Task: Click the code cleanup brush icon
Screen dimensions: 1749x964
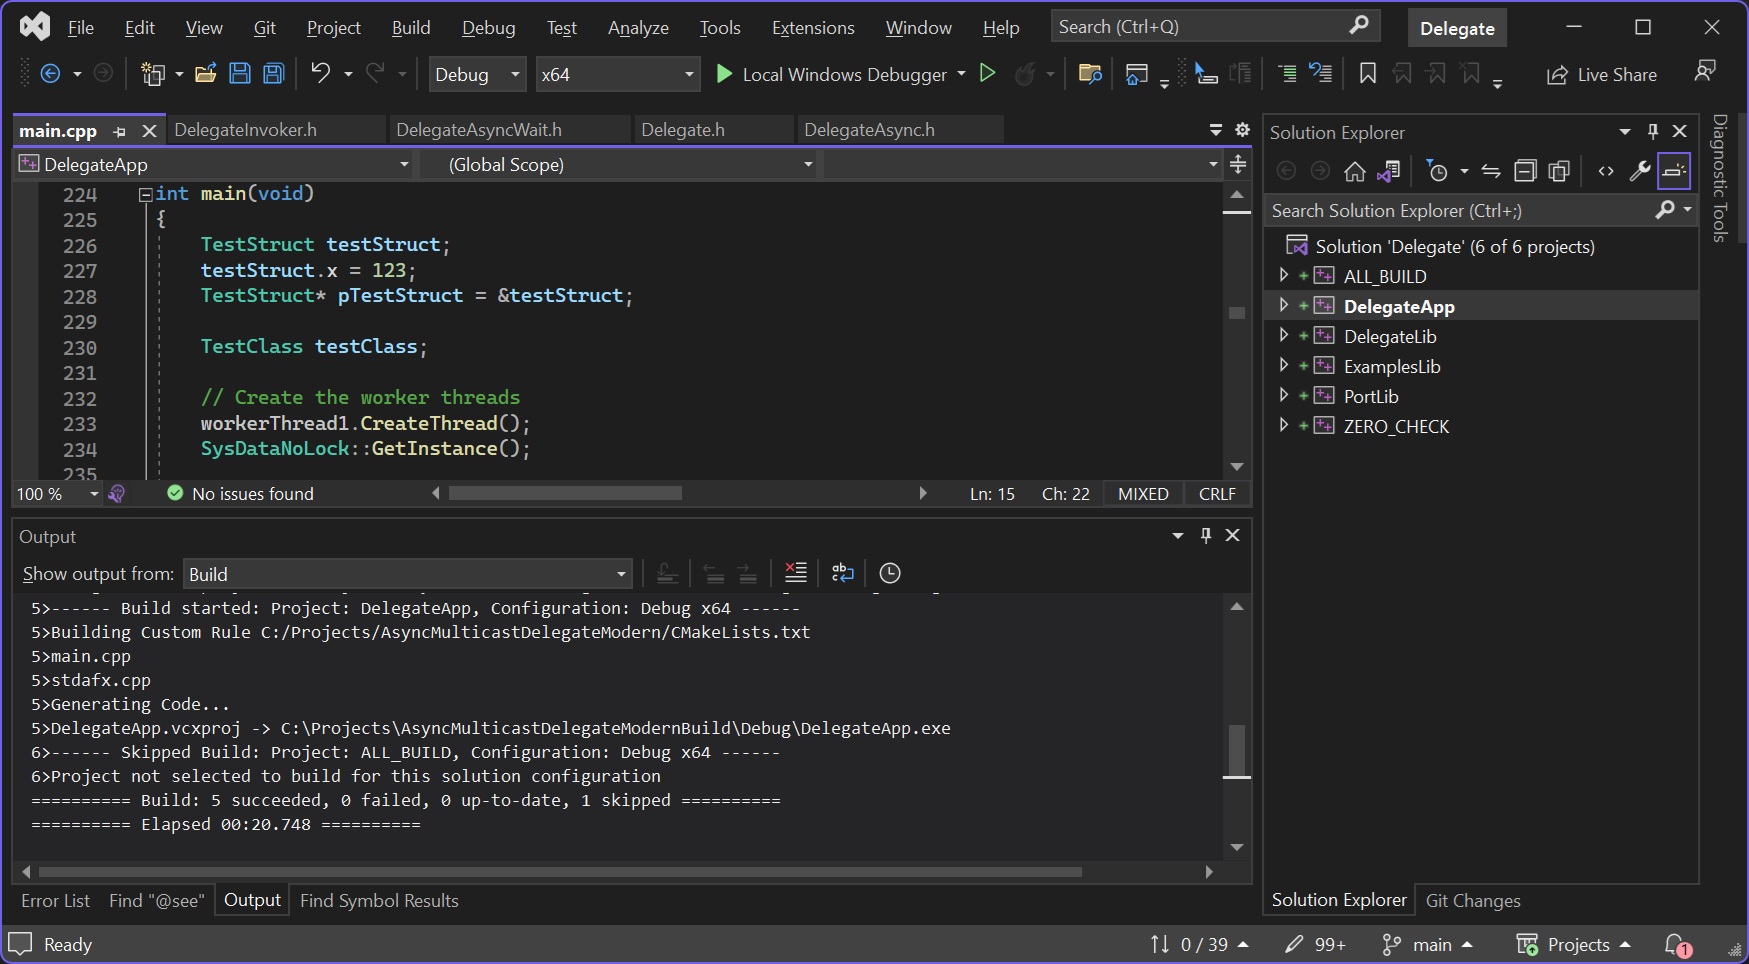Action: pyautogui.click(x=117, y=494)
